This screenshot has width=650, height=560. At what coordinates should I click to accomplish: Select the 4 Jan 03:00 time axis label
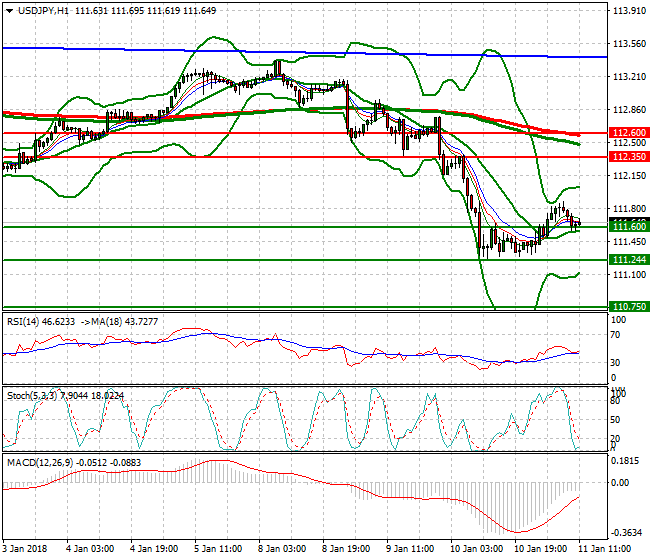point(90,549)
